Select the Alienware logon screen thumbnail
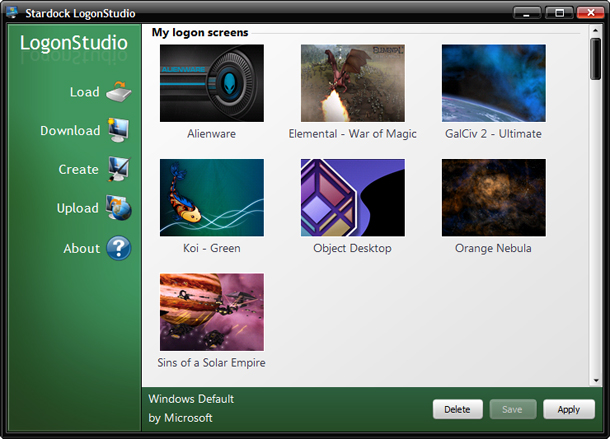Image resolution: width=610 pixels, height=439 pixels. click(212, 83)
